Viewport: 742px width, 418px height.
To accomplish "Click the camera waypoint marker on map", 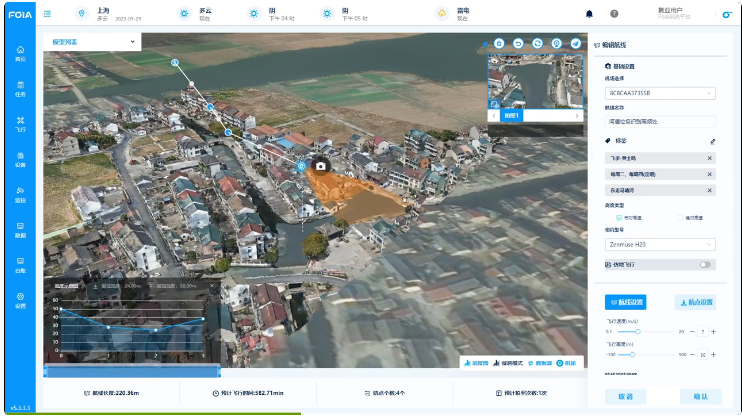I will coord(321,166).
